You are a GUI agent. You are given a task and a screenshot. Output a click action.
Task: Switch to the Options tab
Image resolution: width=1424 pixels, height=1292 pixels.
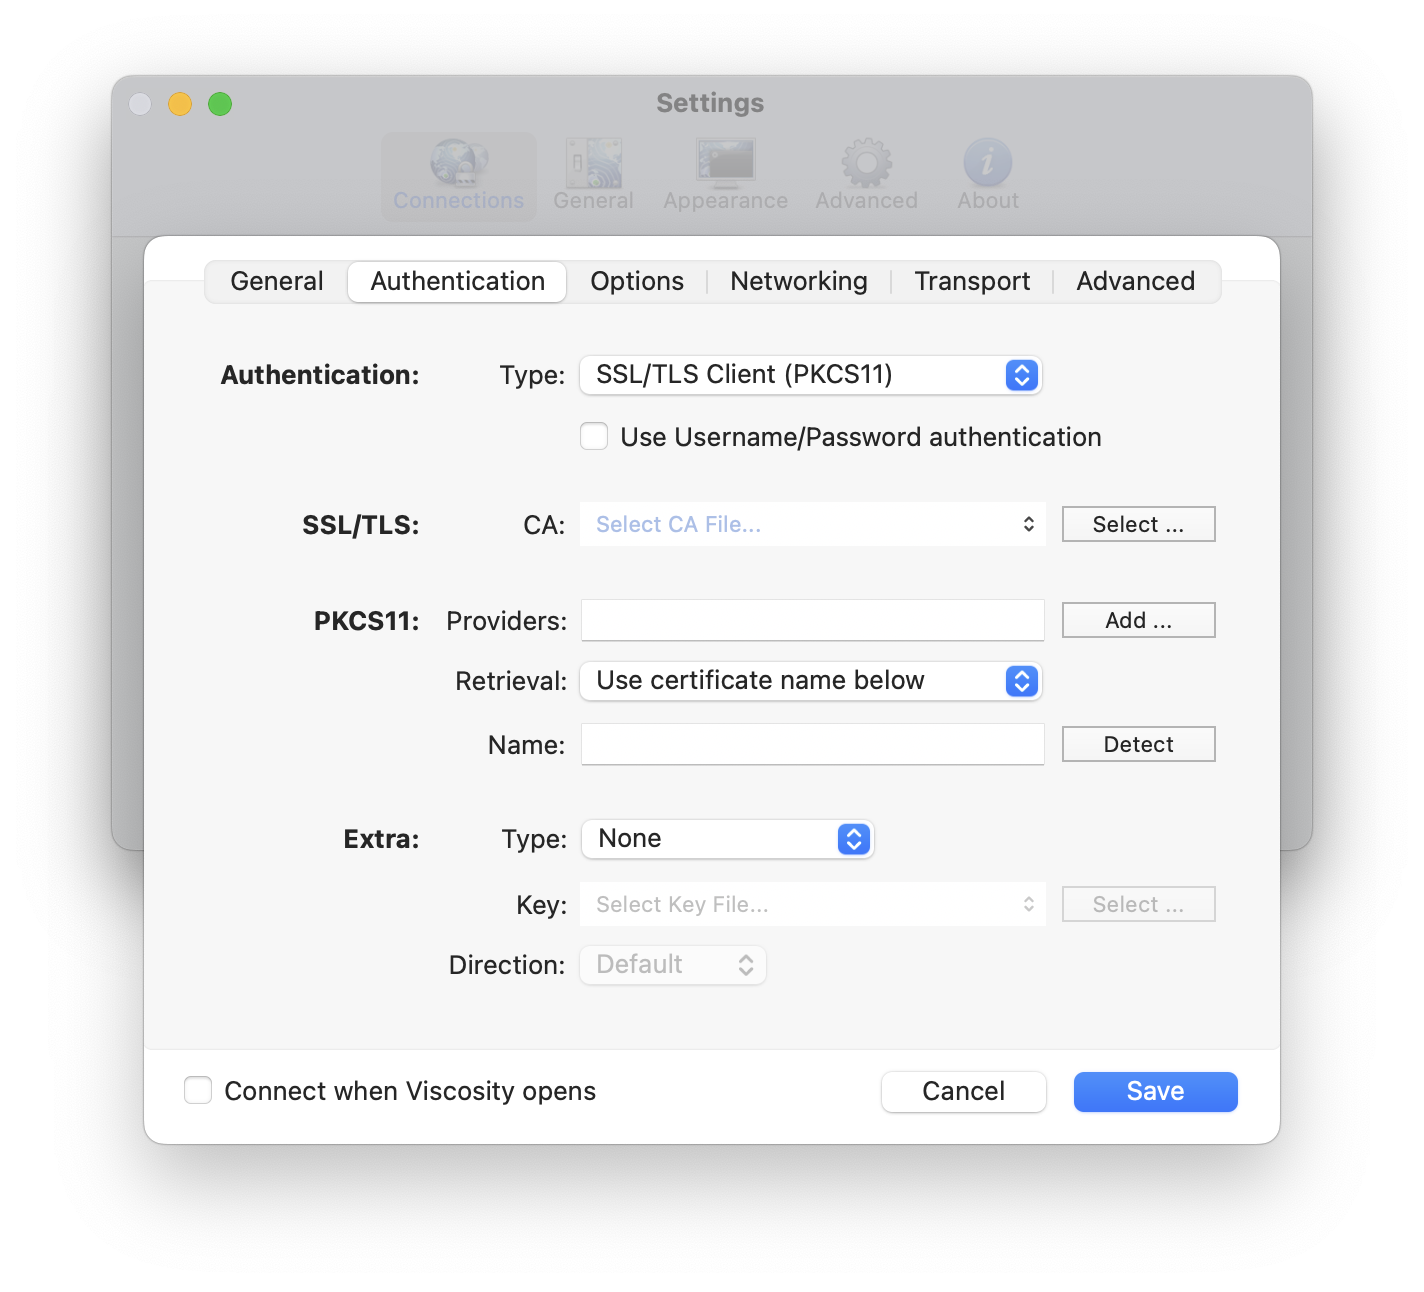pyautogui.click(x=637, y=282)
